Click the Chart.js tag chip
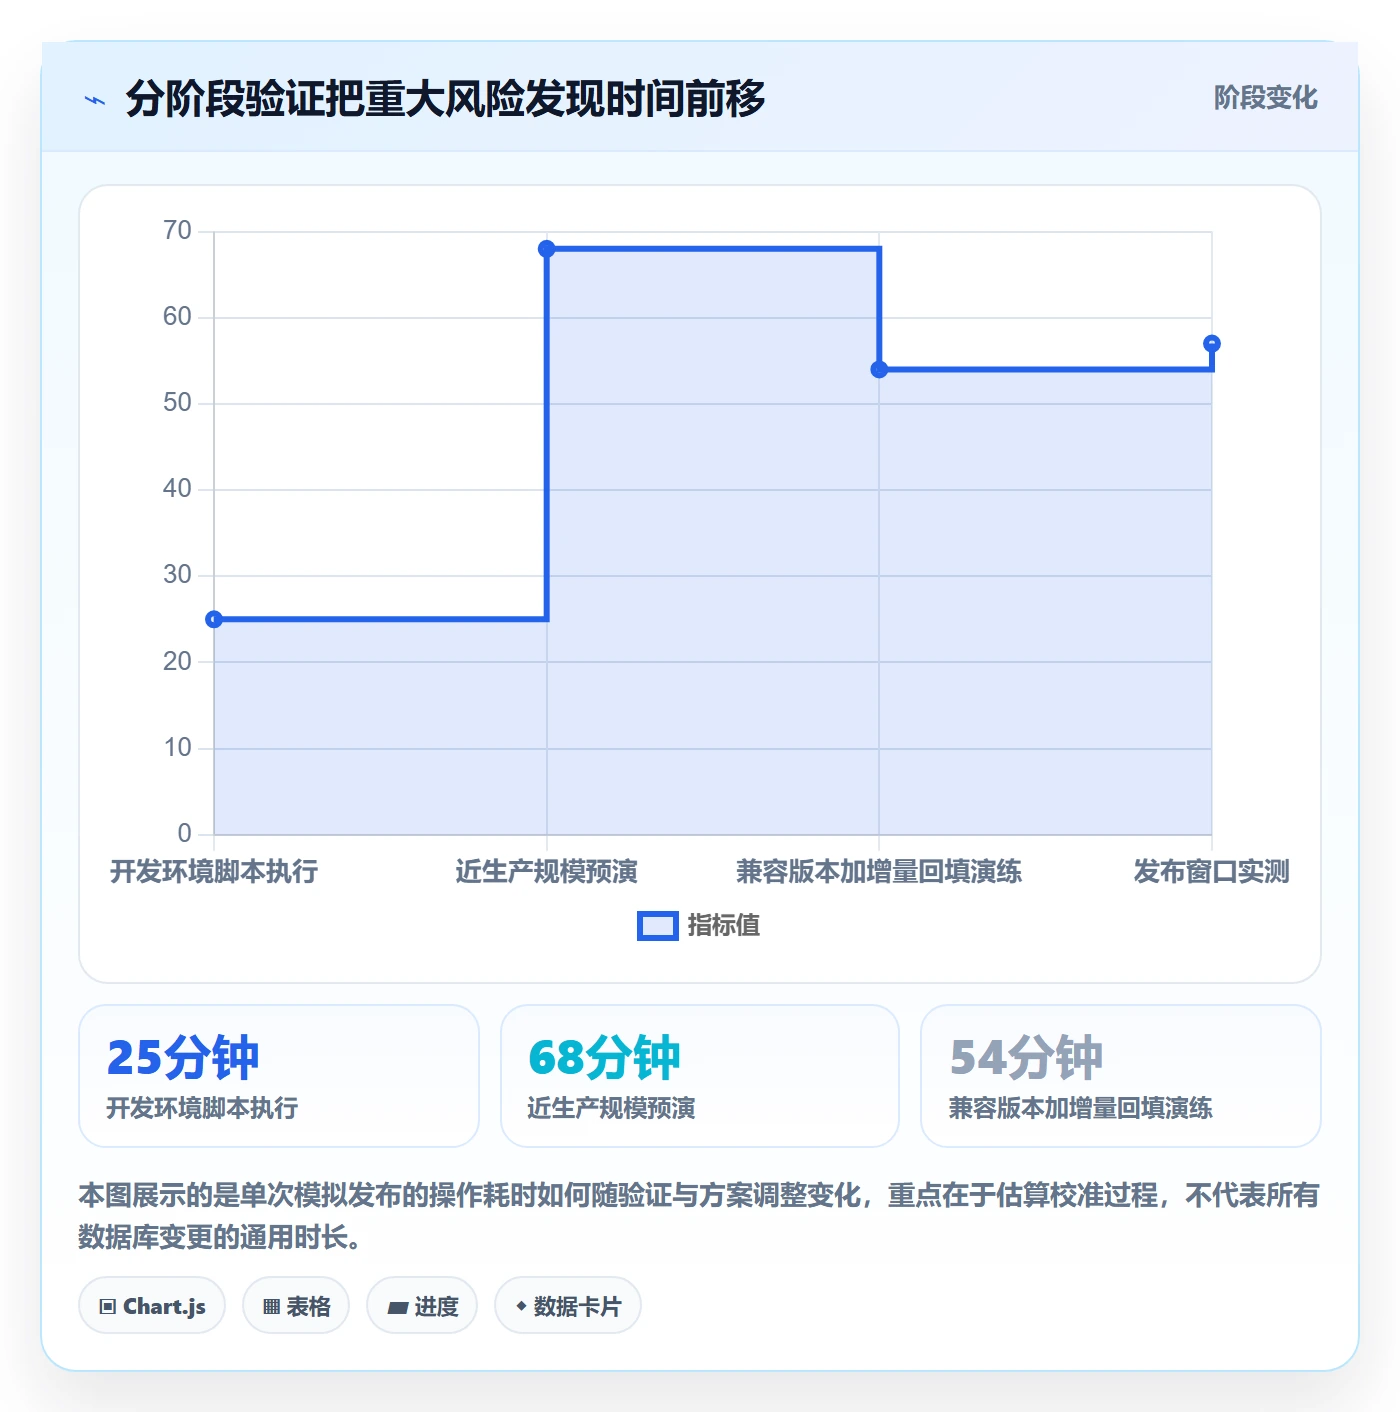Viewport: 1400px width, 1412px height. click(152, 1305)
